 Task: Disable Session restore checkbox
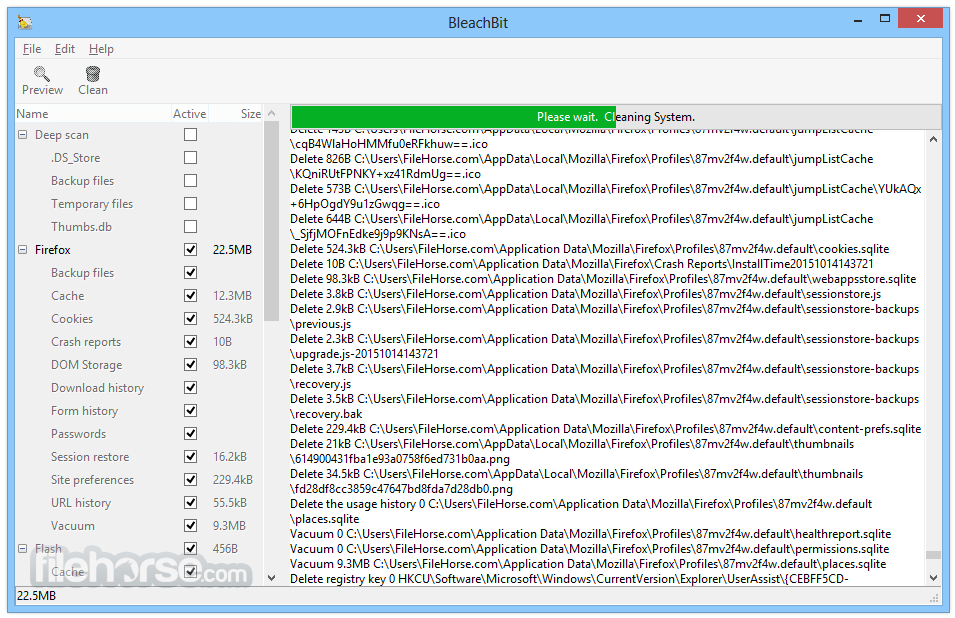tap(191, 457)
